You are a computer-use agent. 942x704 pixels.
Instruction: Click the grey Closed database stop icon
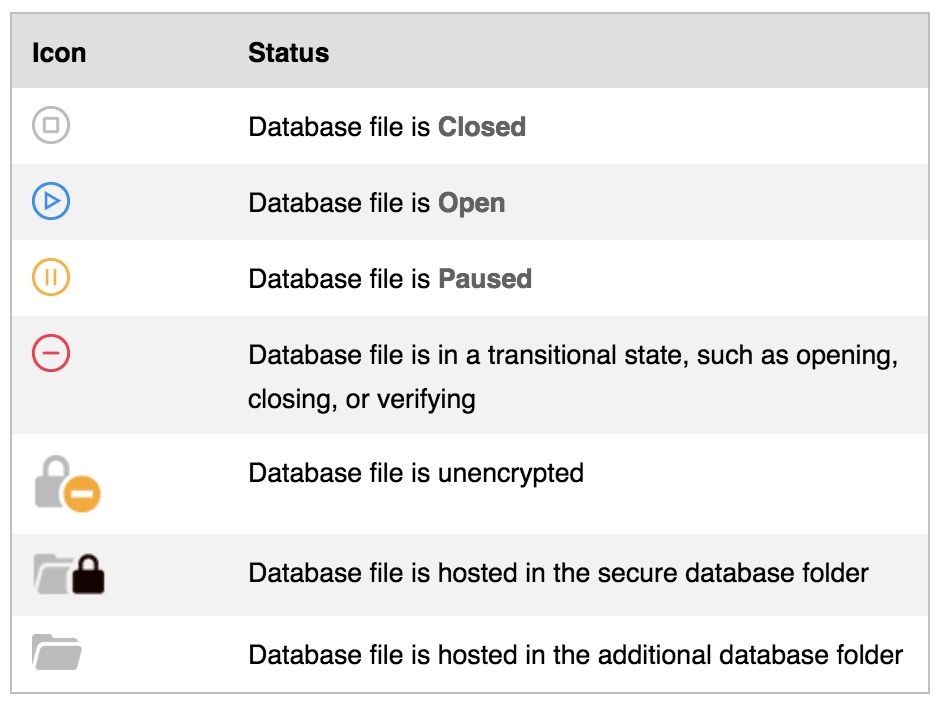tap(51, 125)
